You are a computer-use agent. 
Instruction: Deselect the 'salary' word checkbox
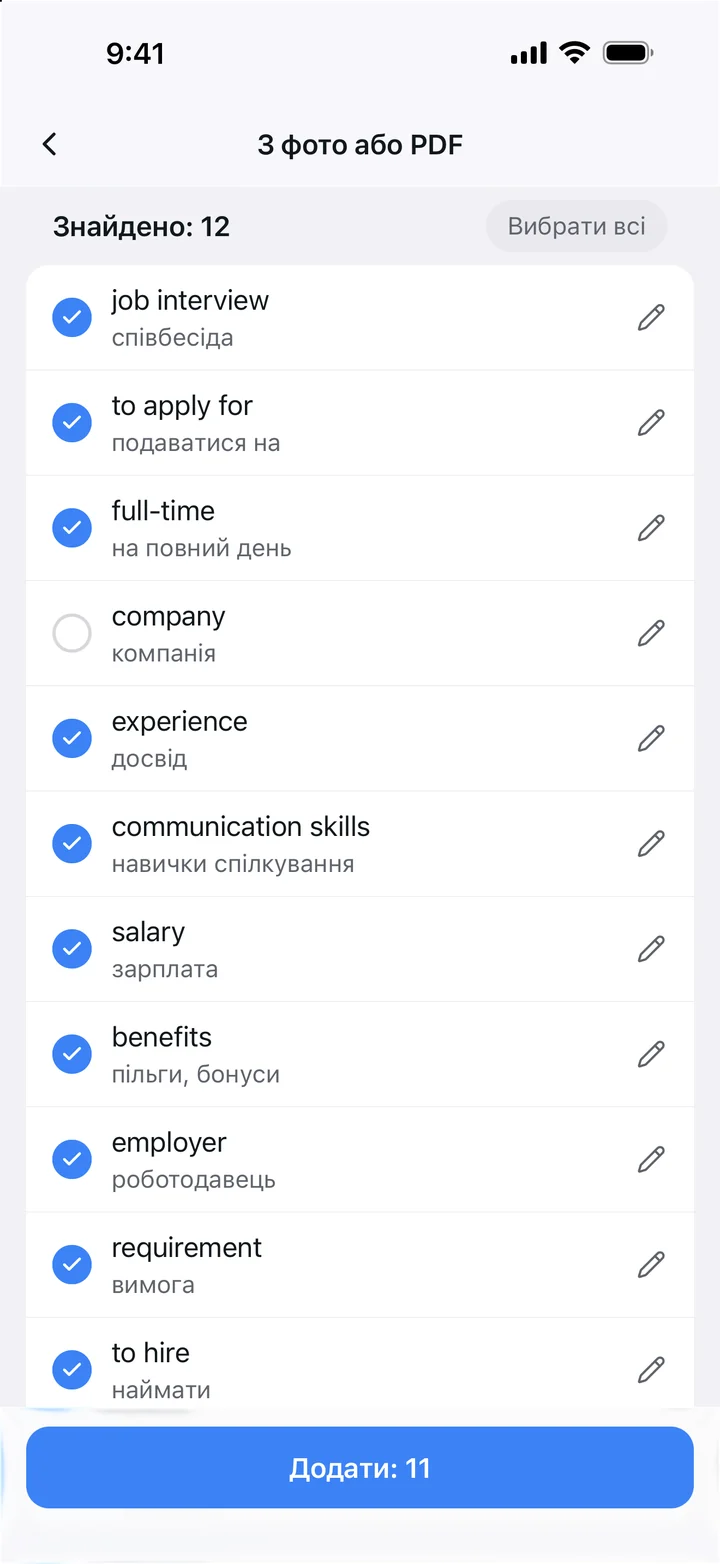(72, 948)
